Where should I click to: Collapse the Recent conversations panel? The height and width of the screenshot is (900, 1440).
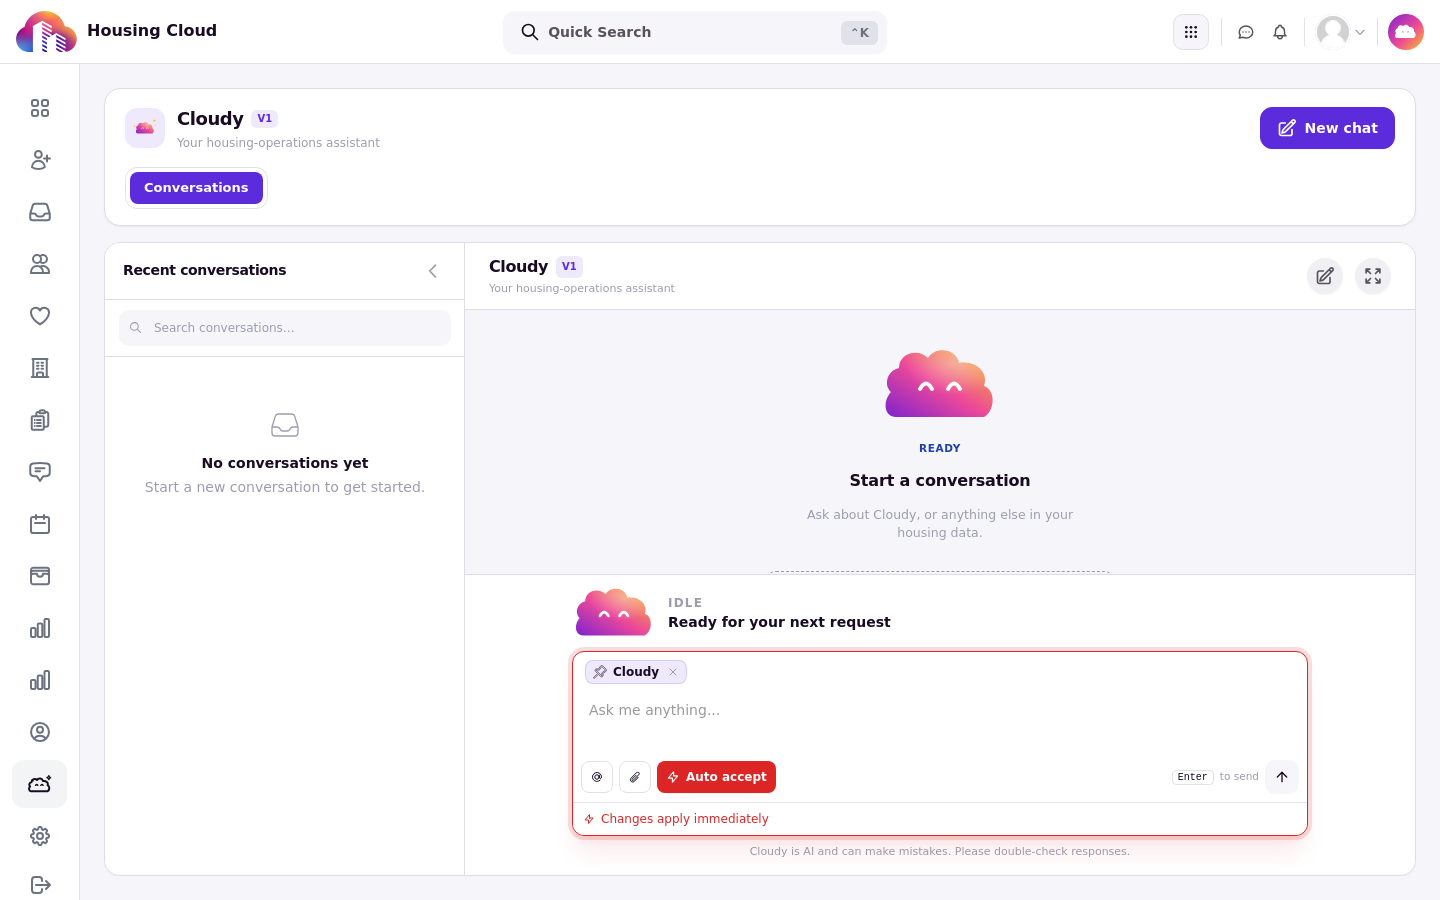[433, 271]
